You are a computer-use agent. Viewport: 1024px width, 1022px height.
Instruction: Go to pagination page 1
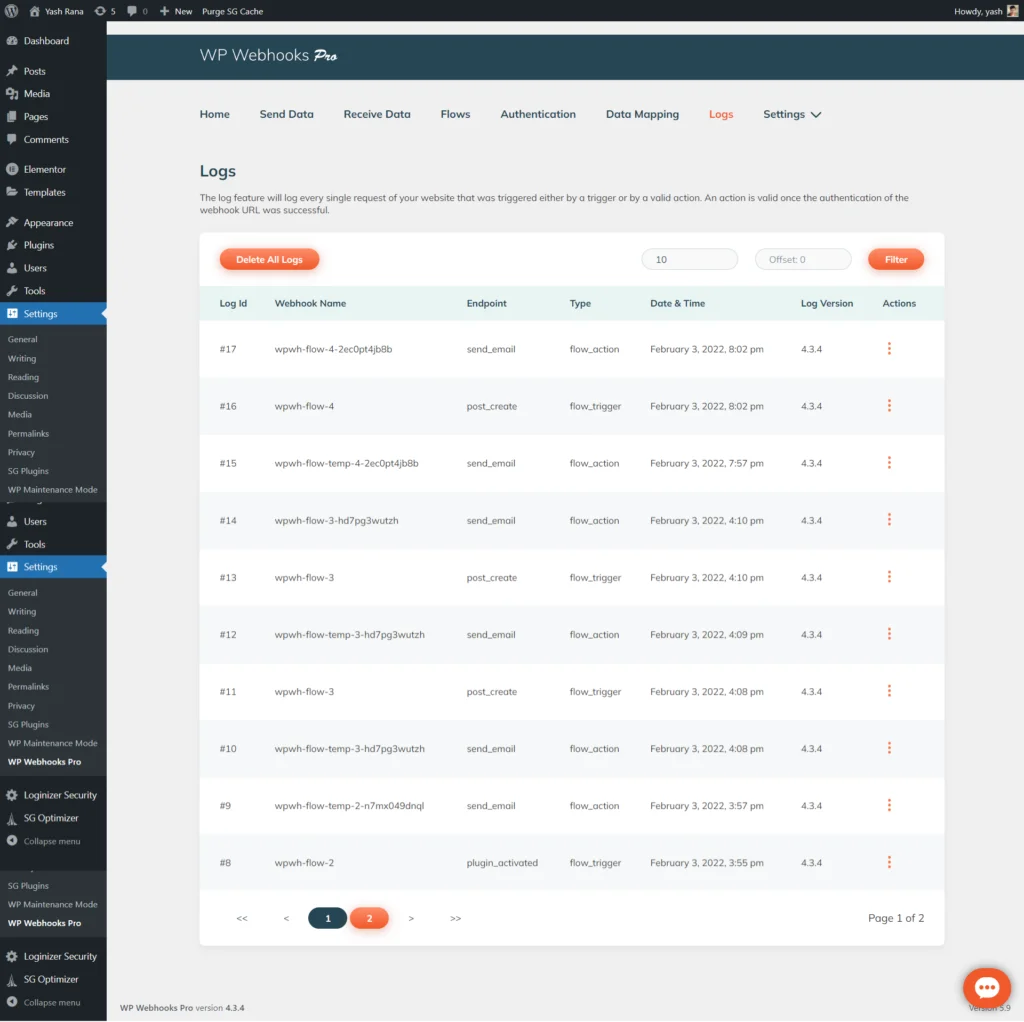pyautogui.click(x=327, y=918)
